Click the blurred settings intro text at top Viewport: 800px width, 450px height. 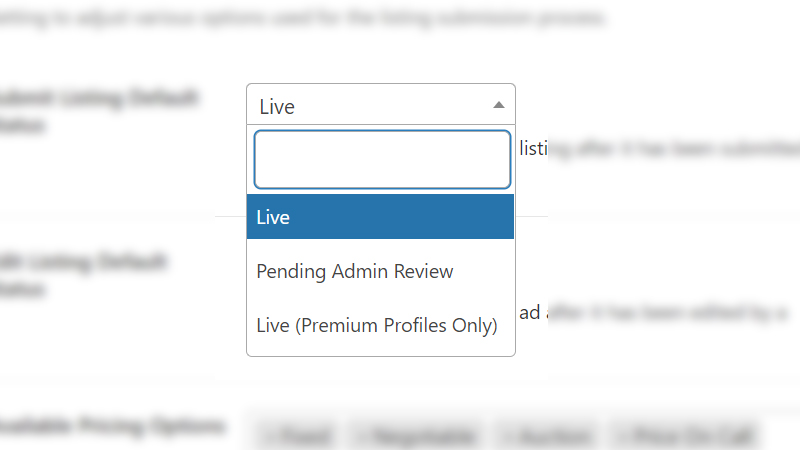(x=300, y=19)
